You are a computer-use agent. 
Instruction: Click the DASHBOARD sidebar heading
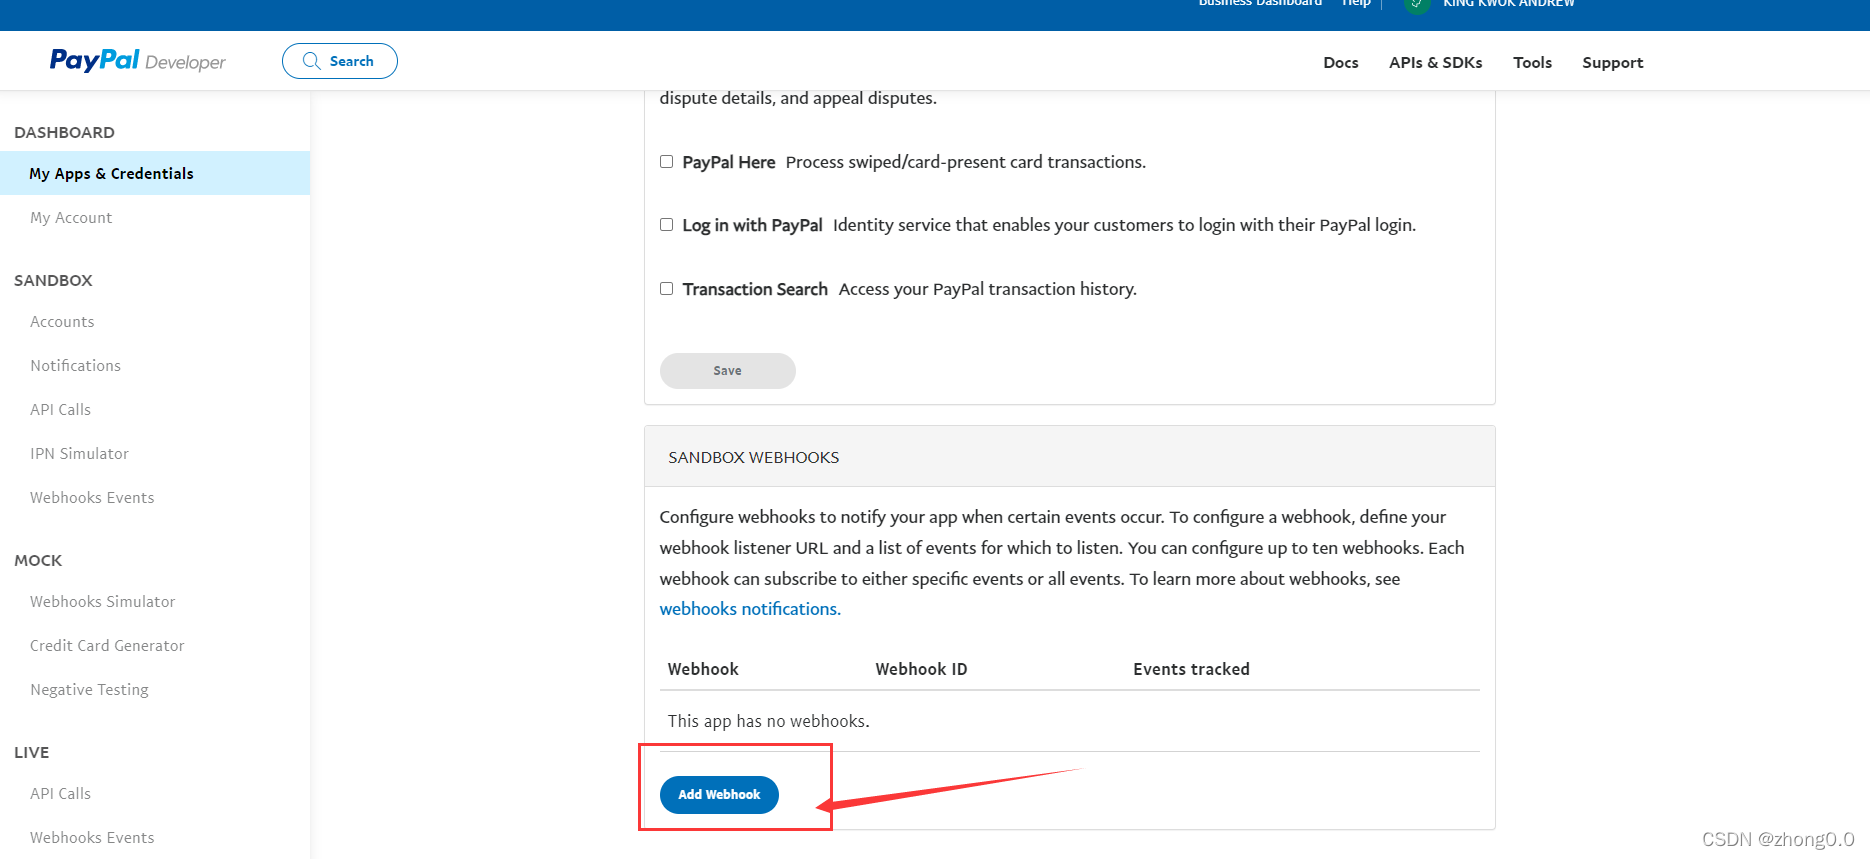tap(64, 132)
